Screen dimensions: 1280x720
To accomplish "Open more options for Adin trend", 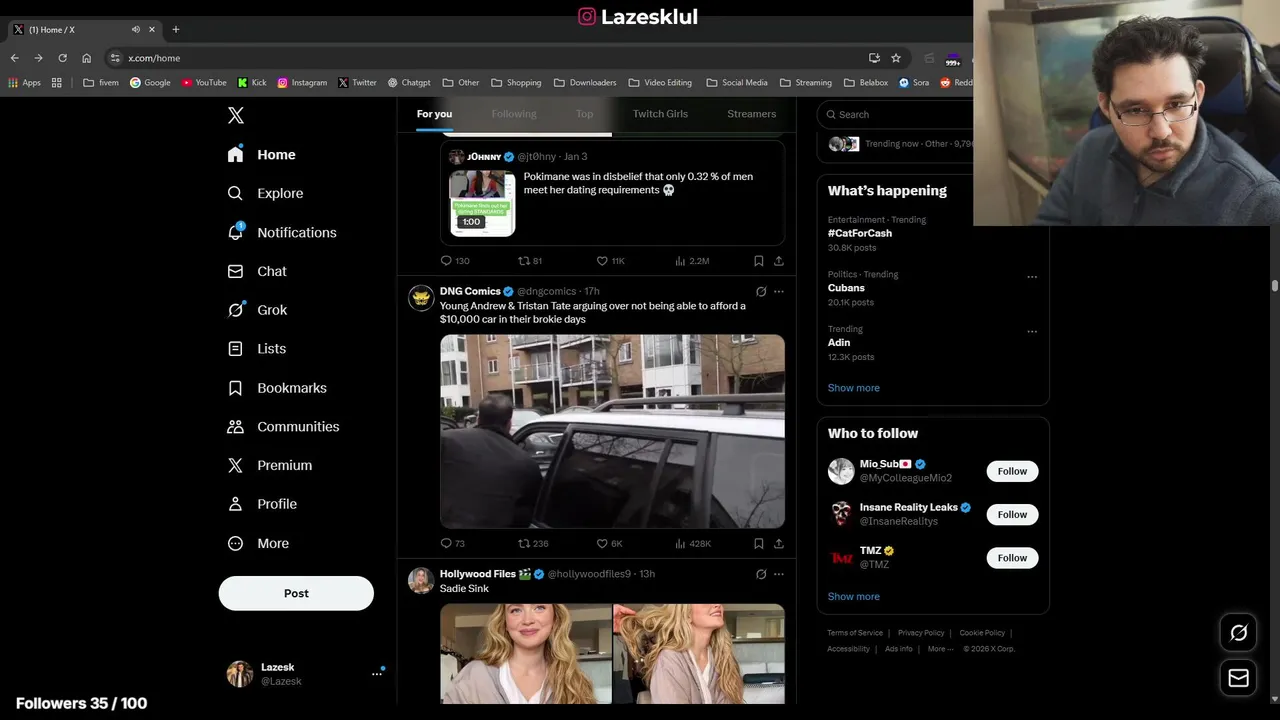I will [x=1032, y=332].
